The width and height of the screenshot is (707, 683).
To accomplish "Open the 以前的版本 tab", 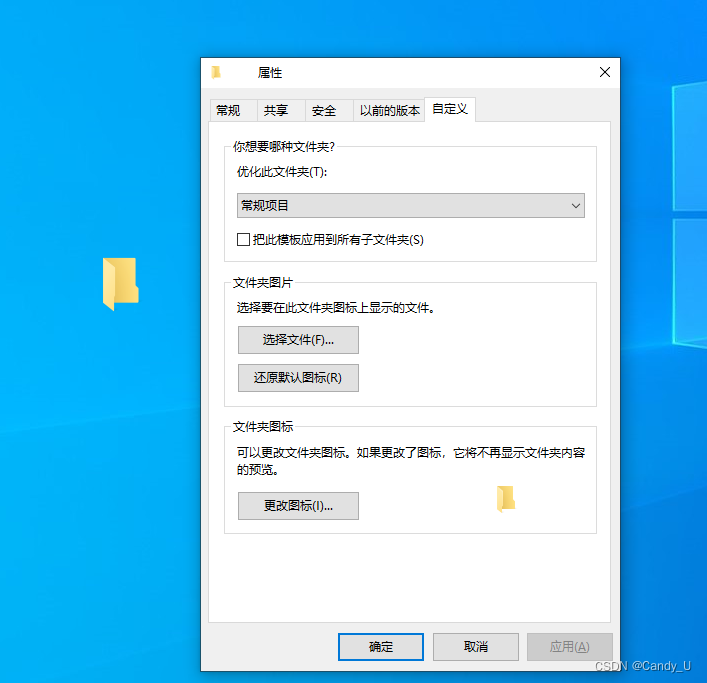I will tap(390, 110).
